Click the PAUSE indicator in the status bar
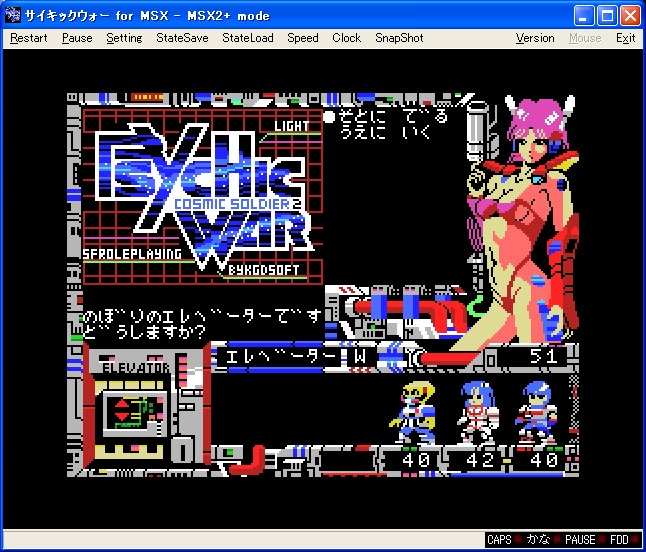This screenshot has width=646, height=552. pos(579,540)
